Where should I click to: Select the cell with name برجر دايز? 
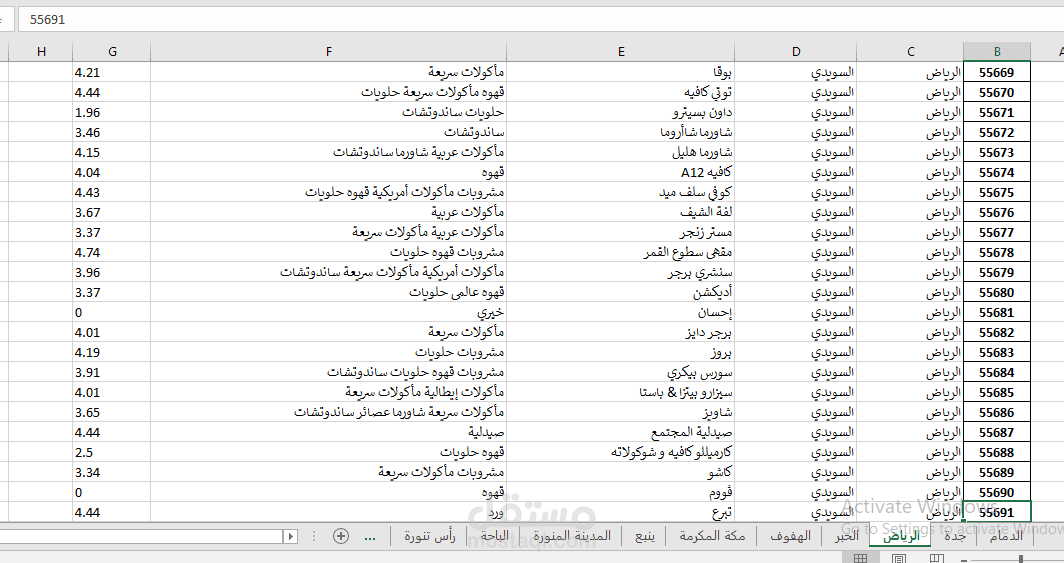click(x=620, y=332)
